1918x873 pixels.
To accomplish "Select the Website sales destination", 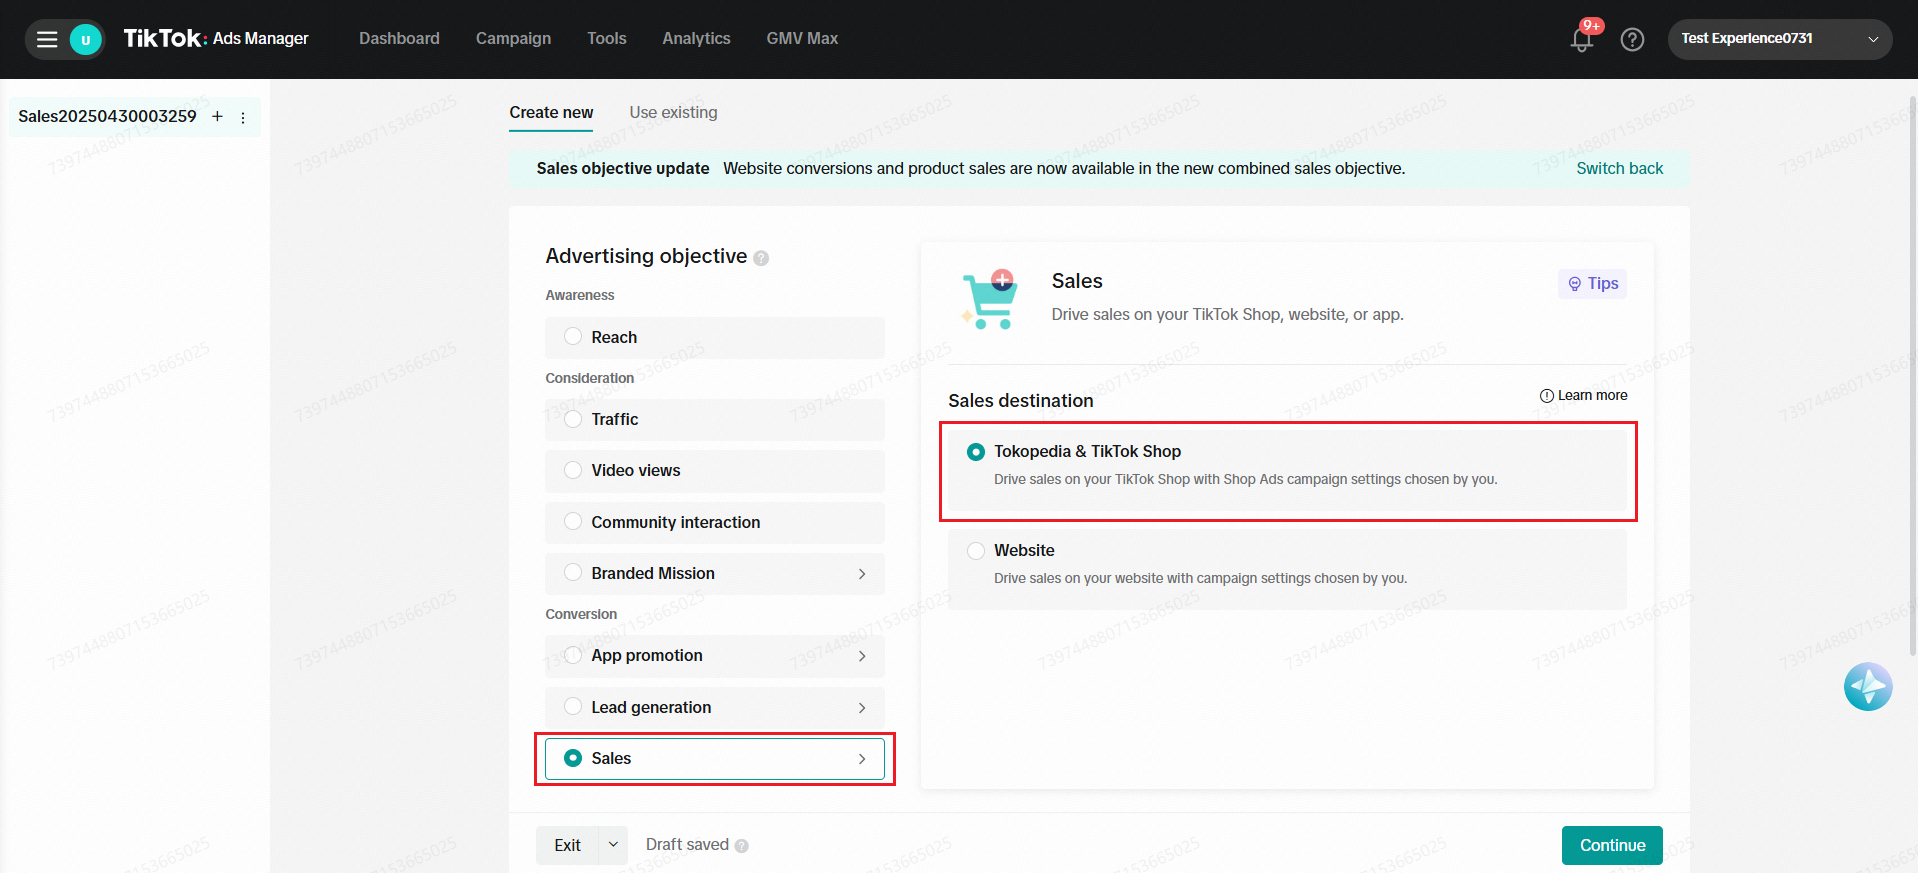I will coord(976,551).
